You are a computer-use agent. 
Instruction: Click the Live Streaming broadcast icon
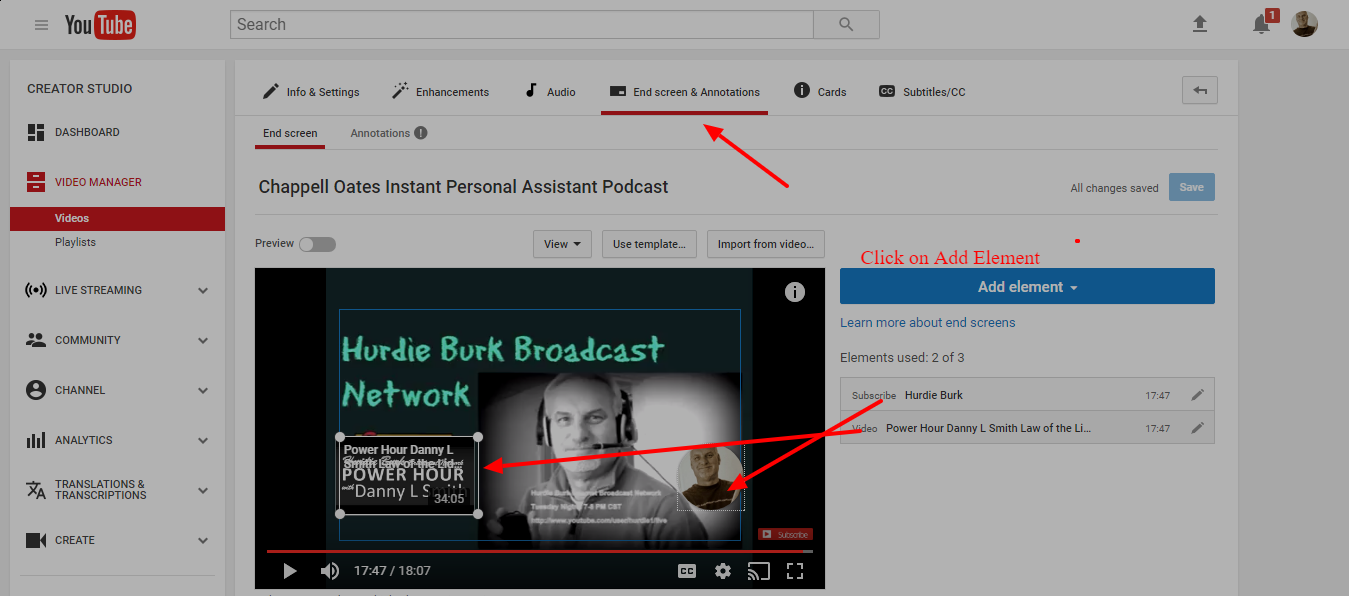coord(36,290)
